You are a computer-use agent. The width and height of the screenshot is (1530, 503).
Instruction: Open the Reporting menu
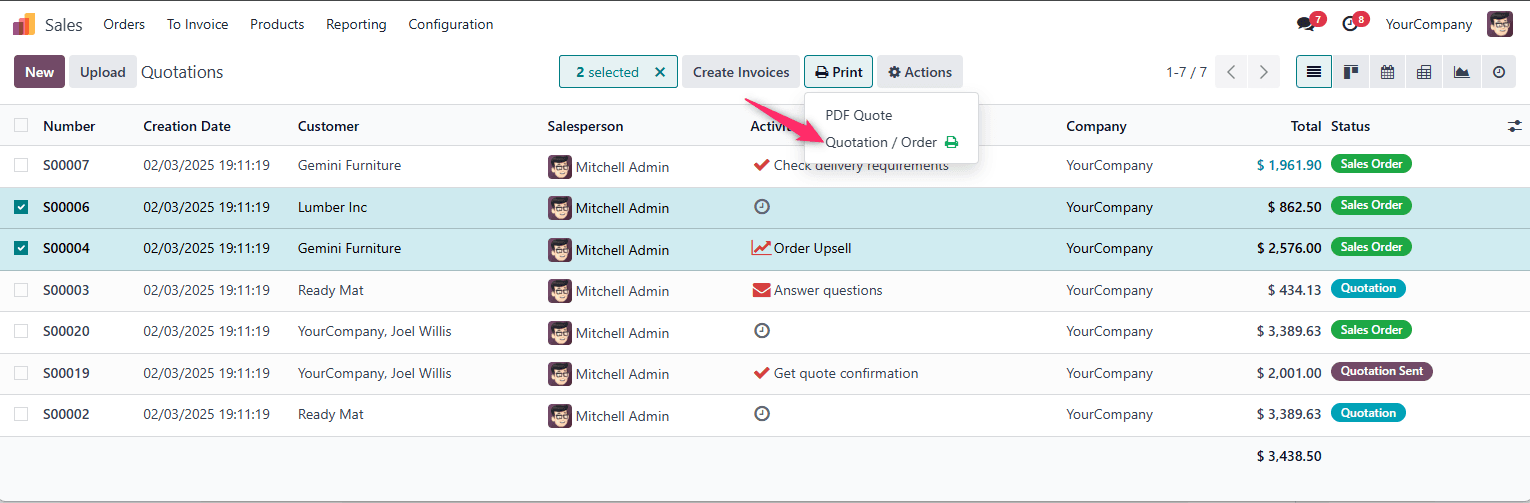[x=356, y=24]
